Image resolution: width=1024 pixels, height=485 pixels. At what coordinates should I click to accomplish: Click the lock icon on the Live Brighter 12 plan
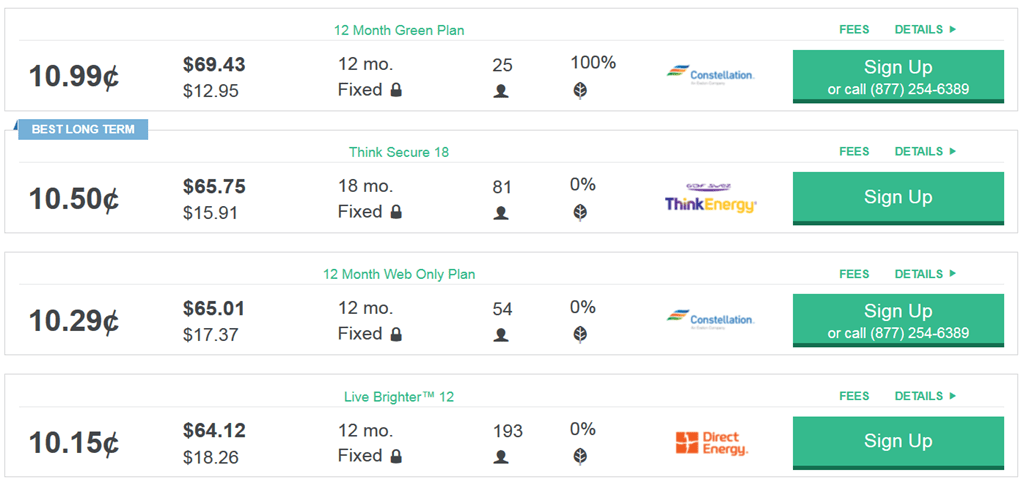point(397,456)
